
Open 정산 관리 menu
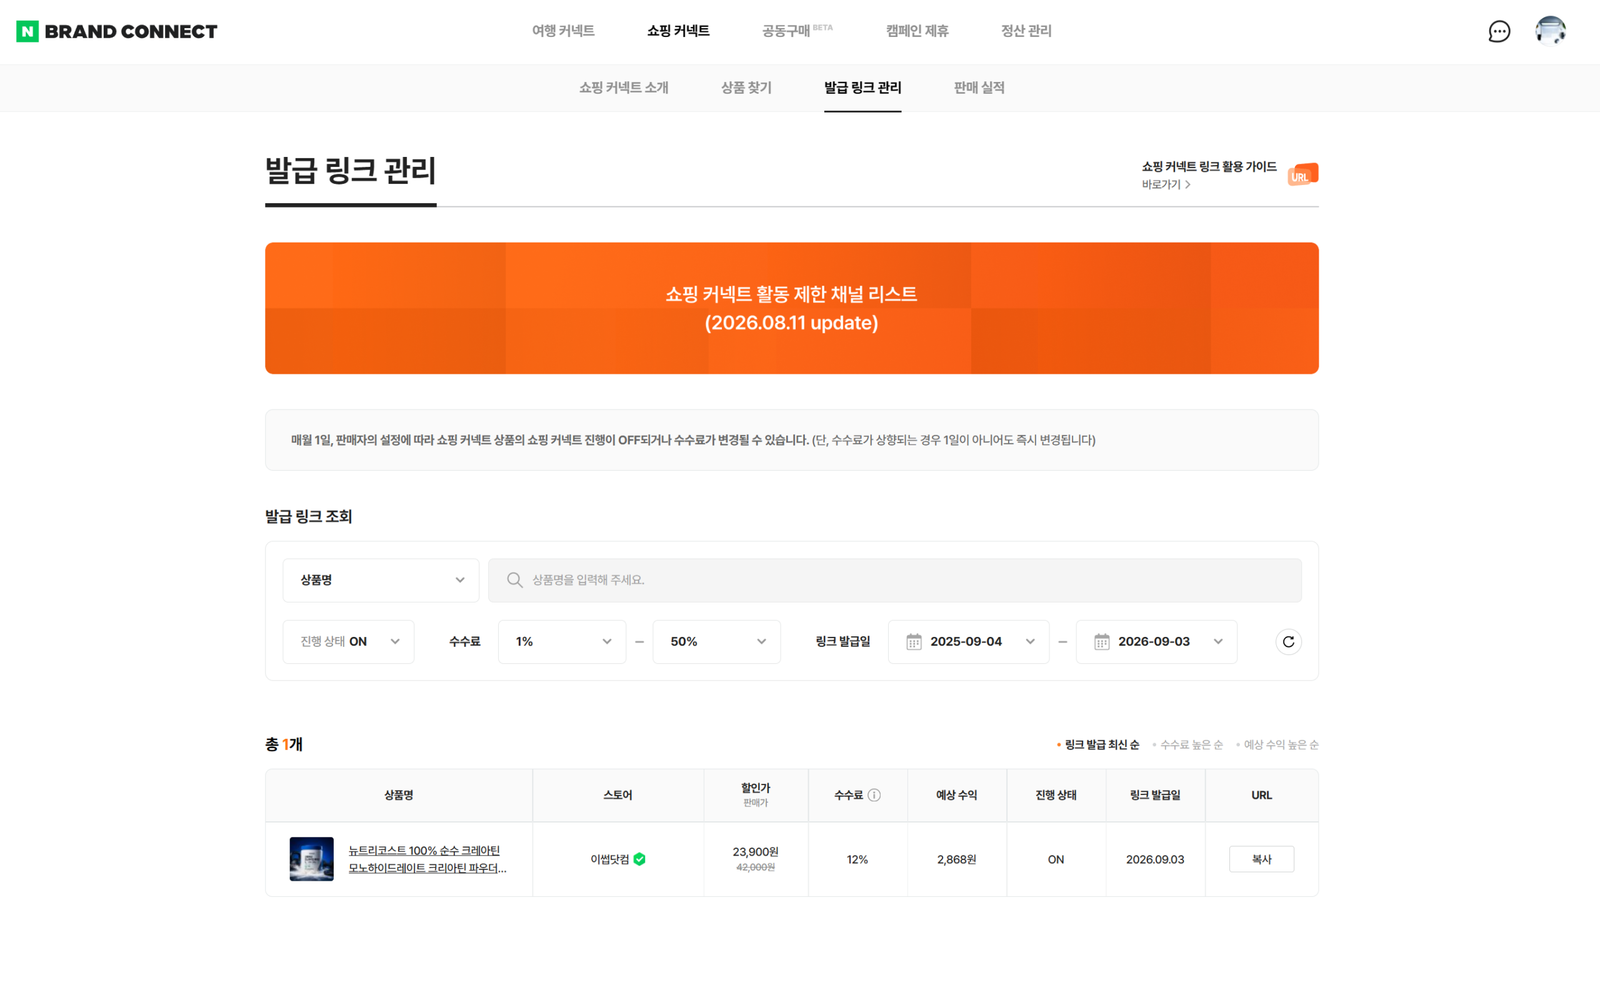(1026, 31)
